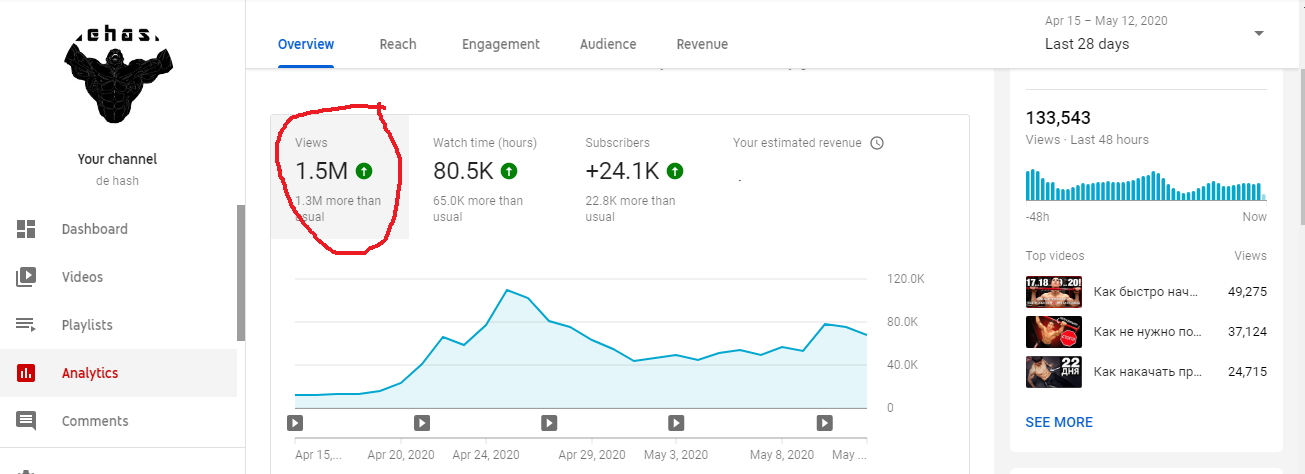Click the video marker under May 8
This screenshot has width=1305, height=474.
[x=826, y=423]
